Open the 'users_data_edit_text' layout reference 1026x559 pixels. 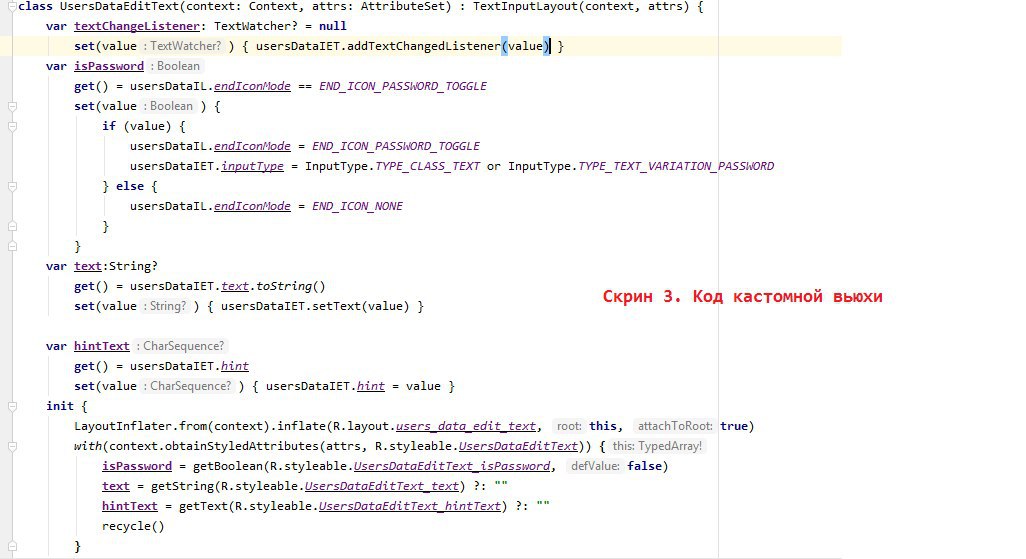click(x=465, y=426)
